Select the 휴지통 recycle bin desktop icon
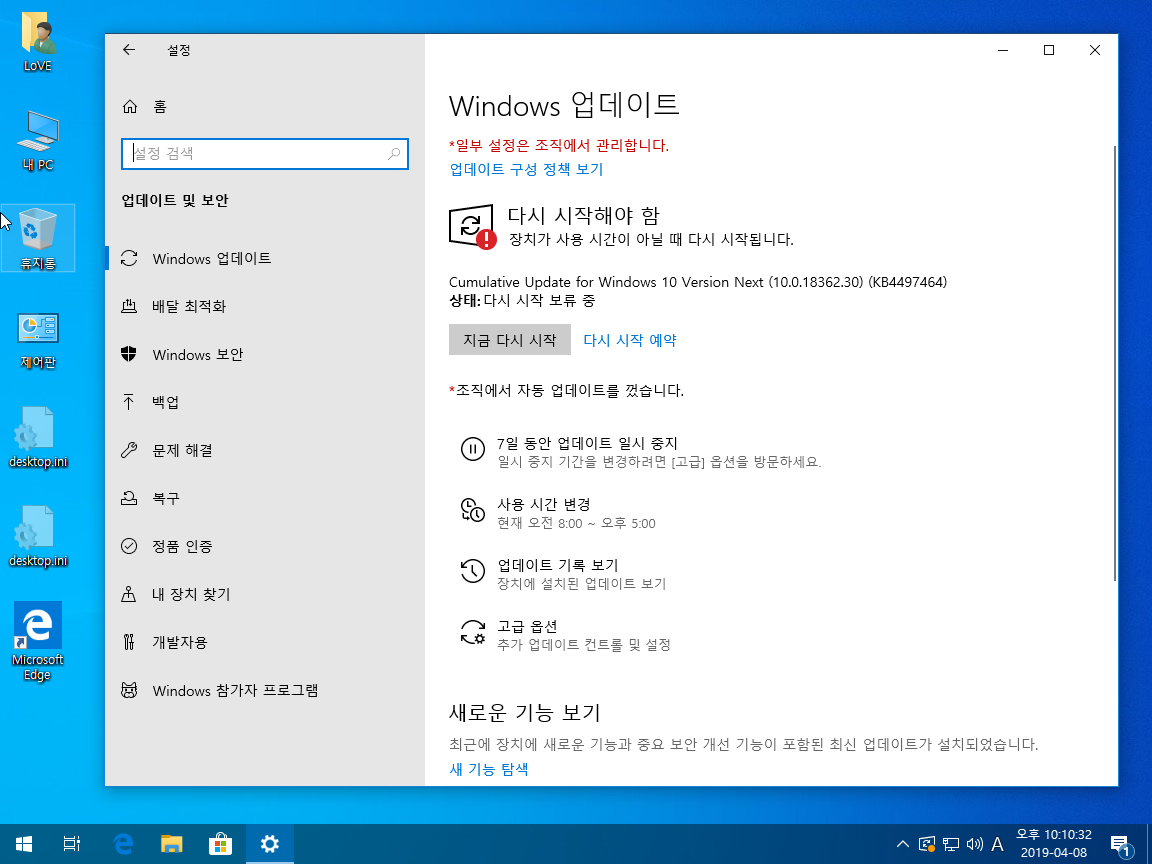The image size is (1152, 864). (x=37, y=238)
